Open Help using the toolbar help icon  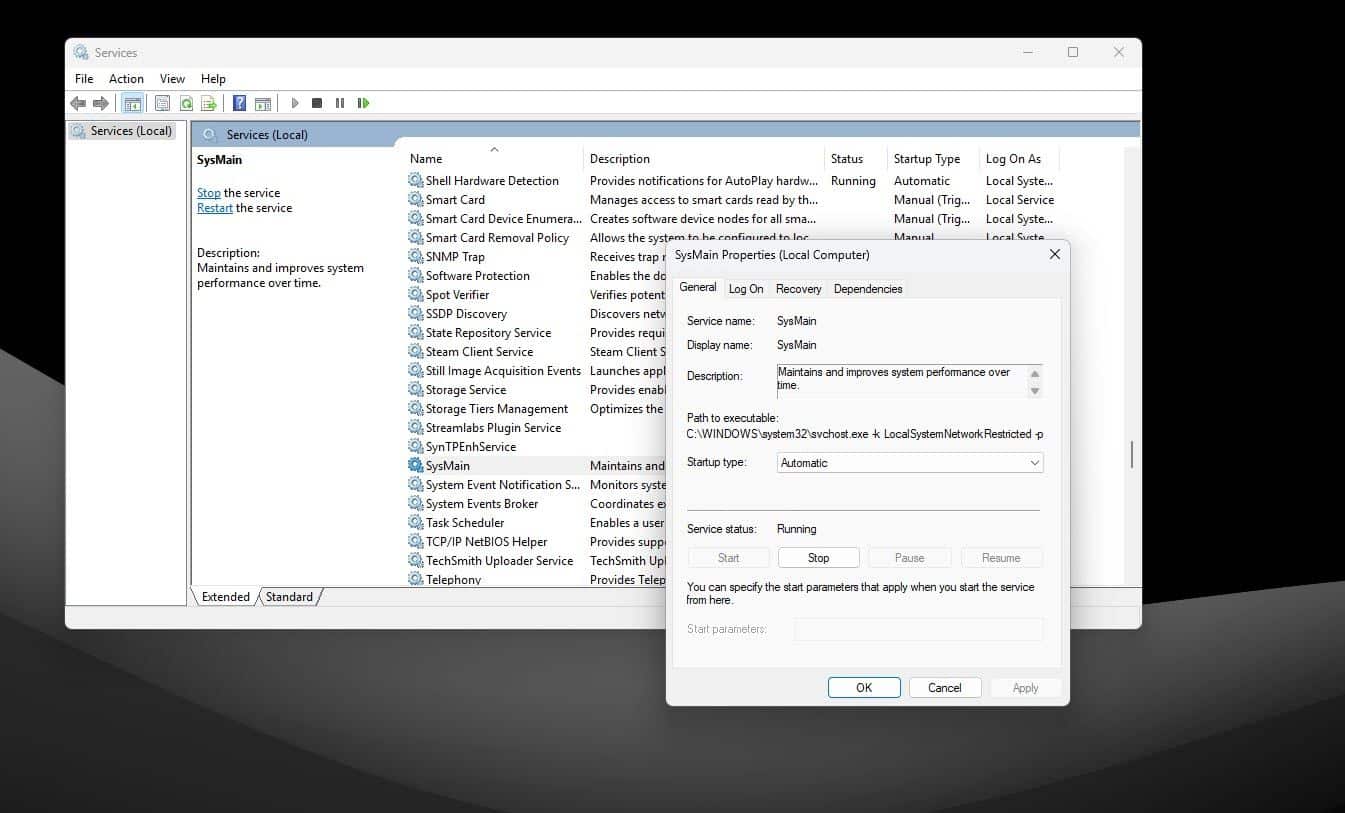tap(238, 102)
